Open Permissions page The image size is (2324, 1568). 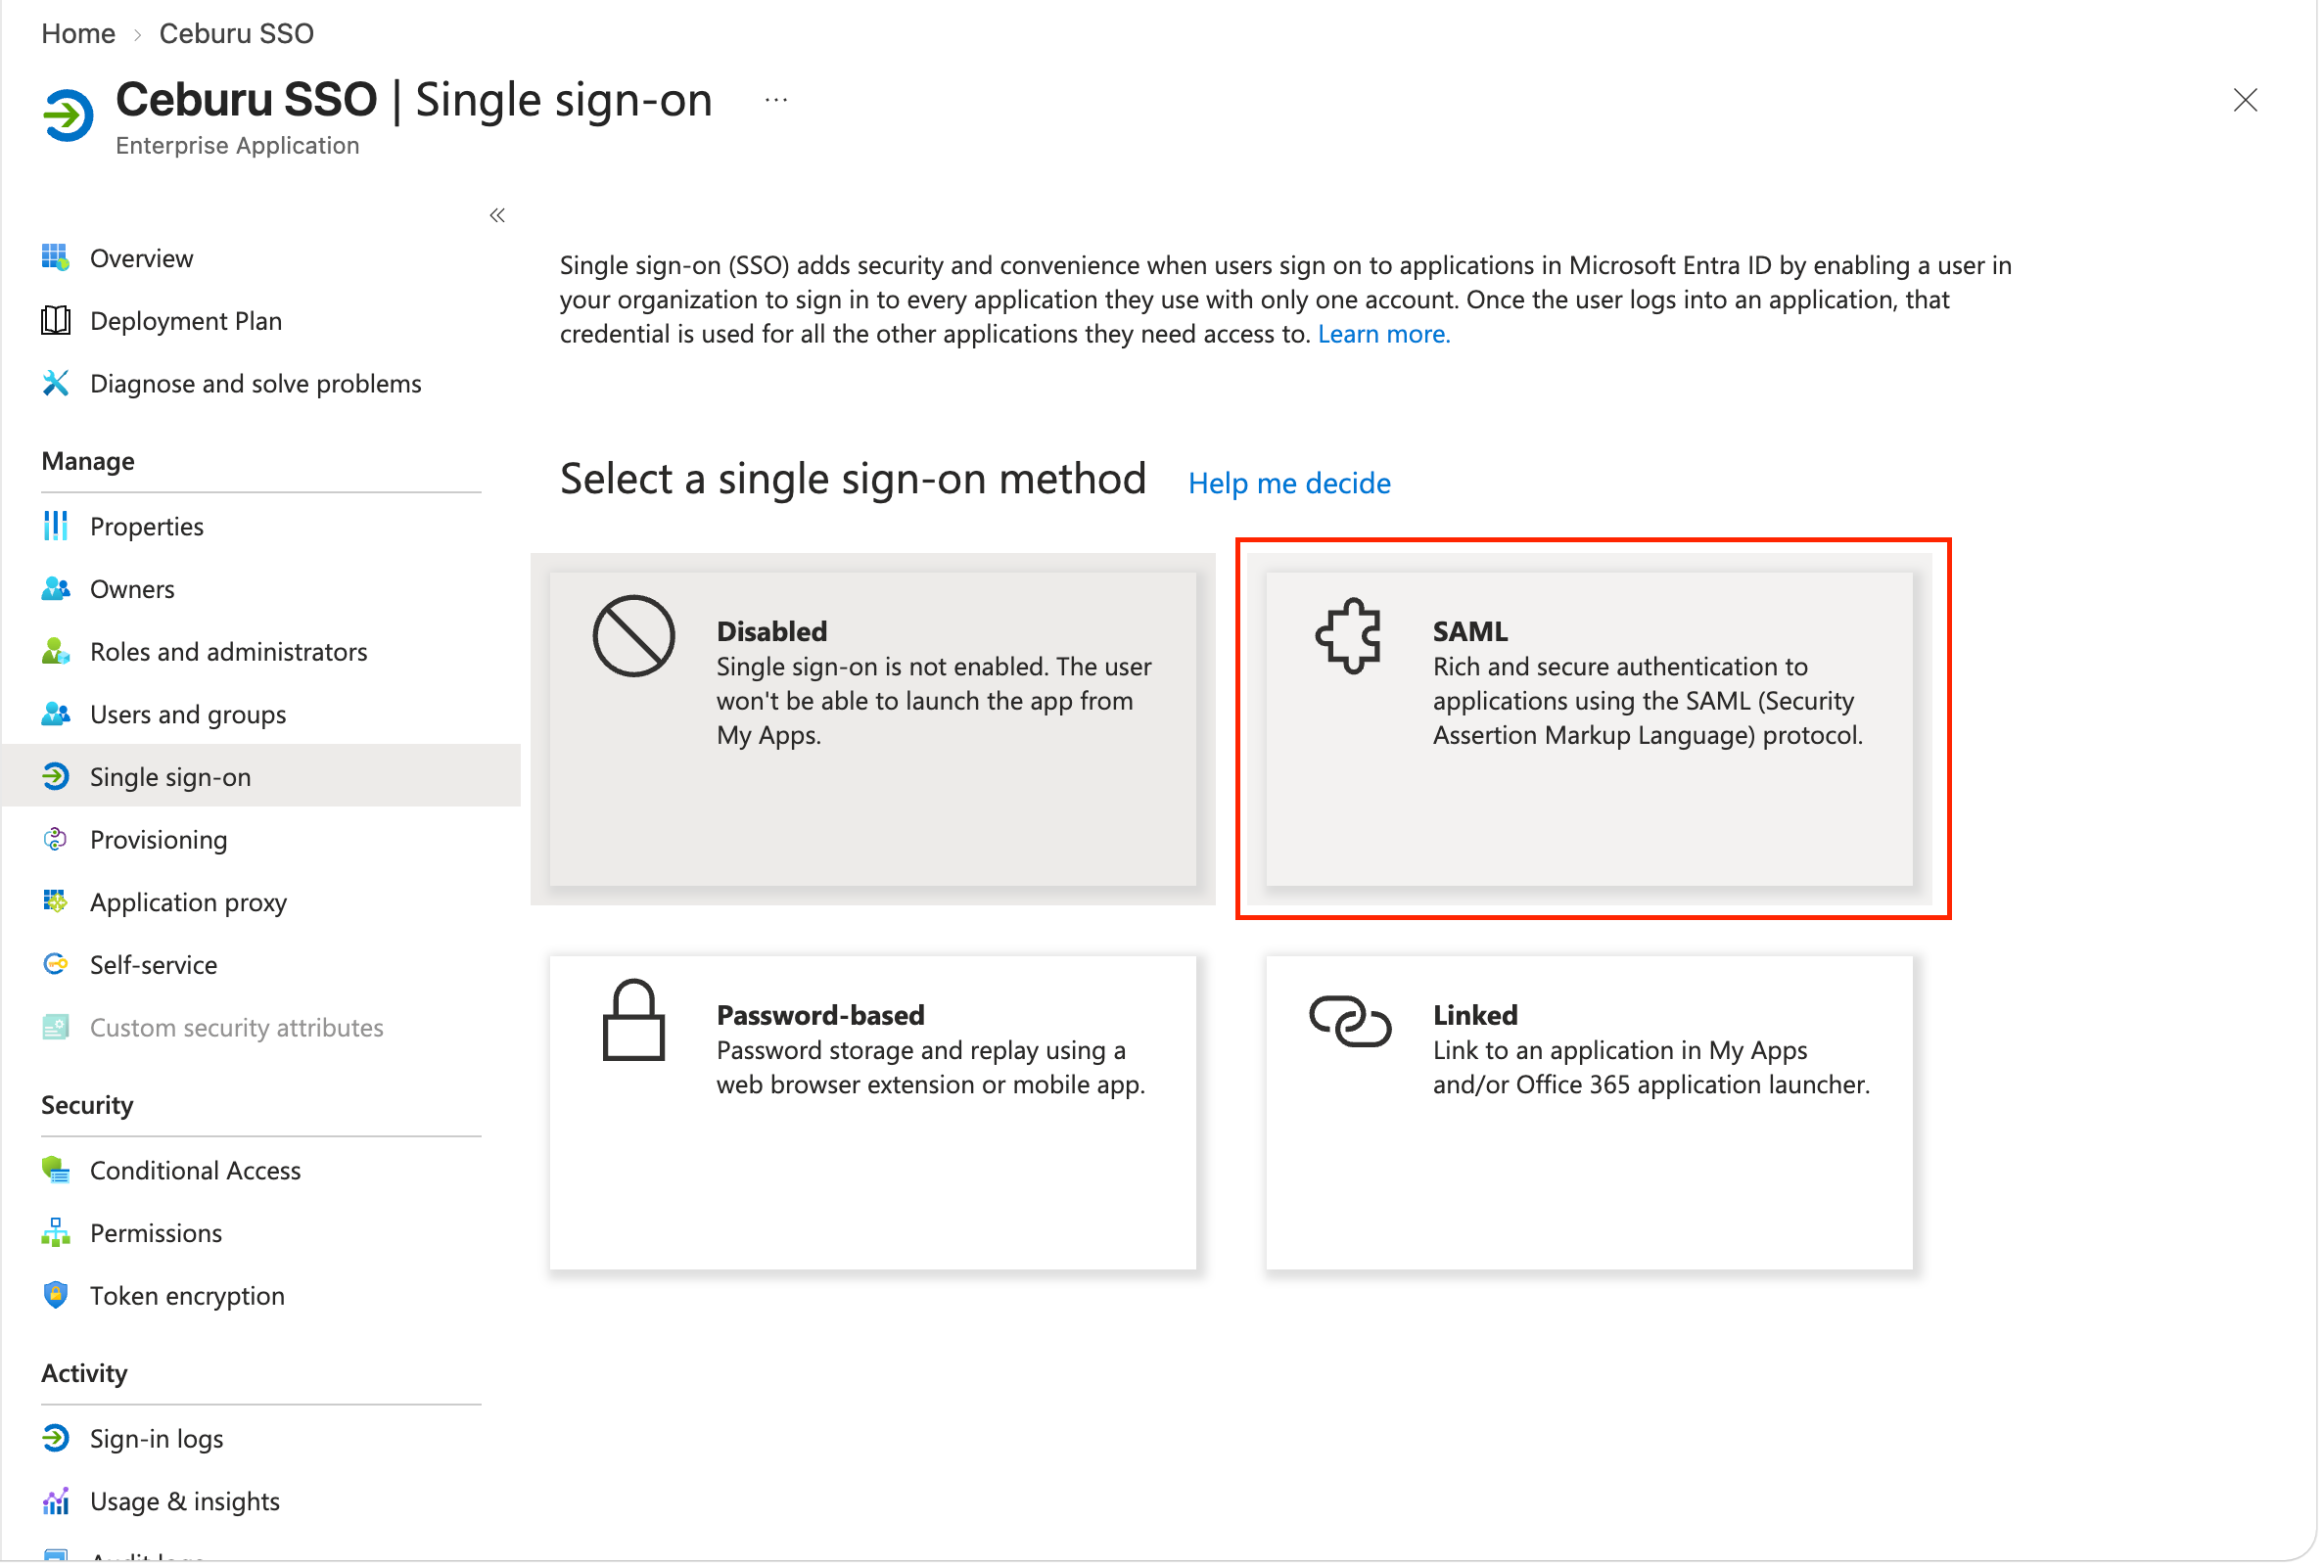pyautogui.click(x=262, y=1235)
